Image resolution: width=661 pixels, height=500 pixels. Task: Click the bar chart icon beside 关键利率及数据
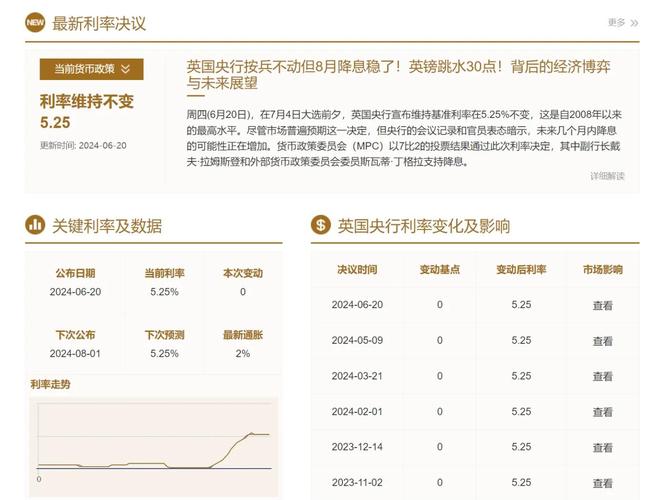(x=35, y=225)
